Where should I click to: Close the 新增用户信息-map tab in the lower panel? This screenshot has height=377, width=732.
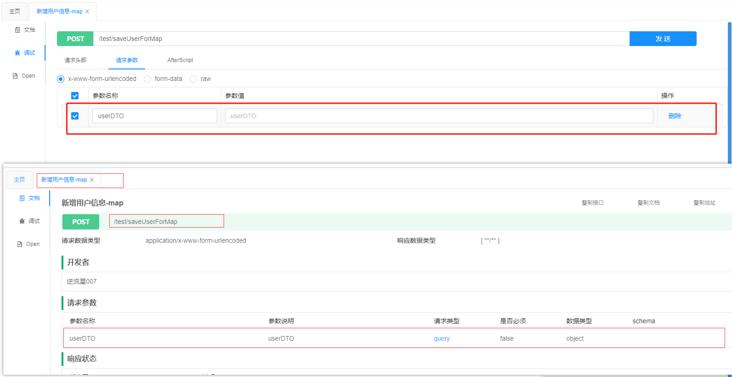pyautogui.click(x=92, y=180)
